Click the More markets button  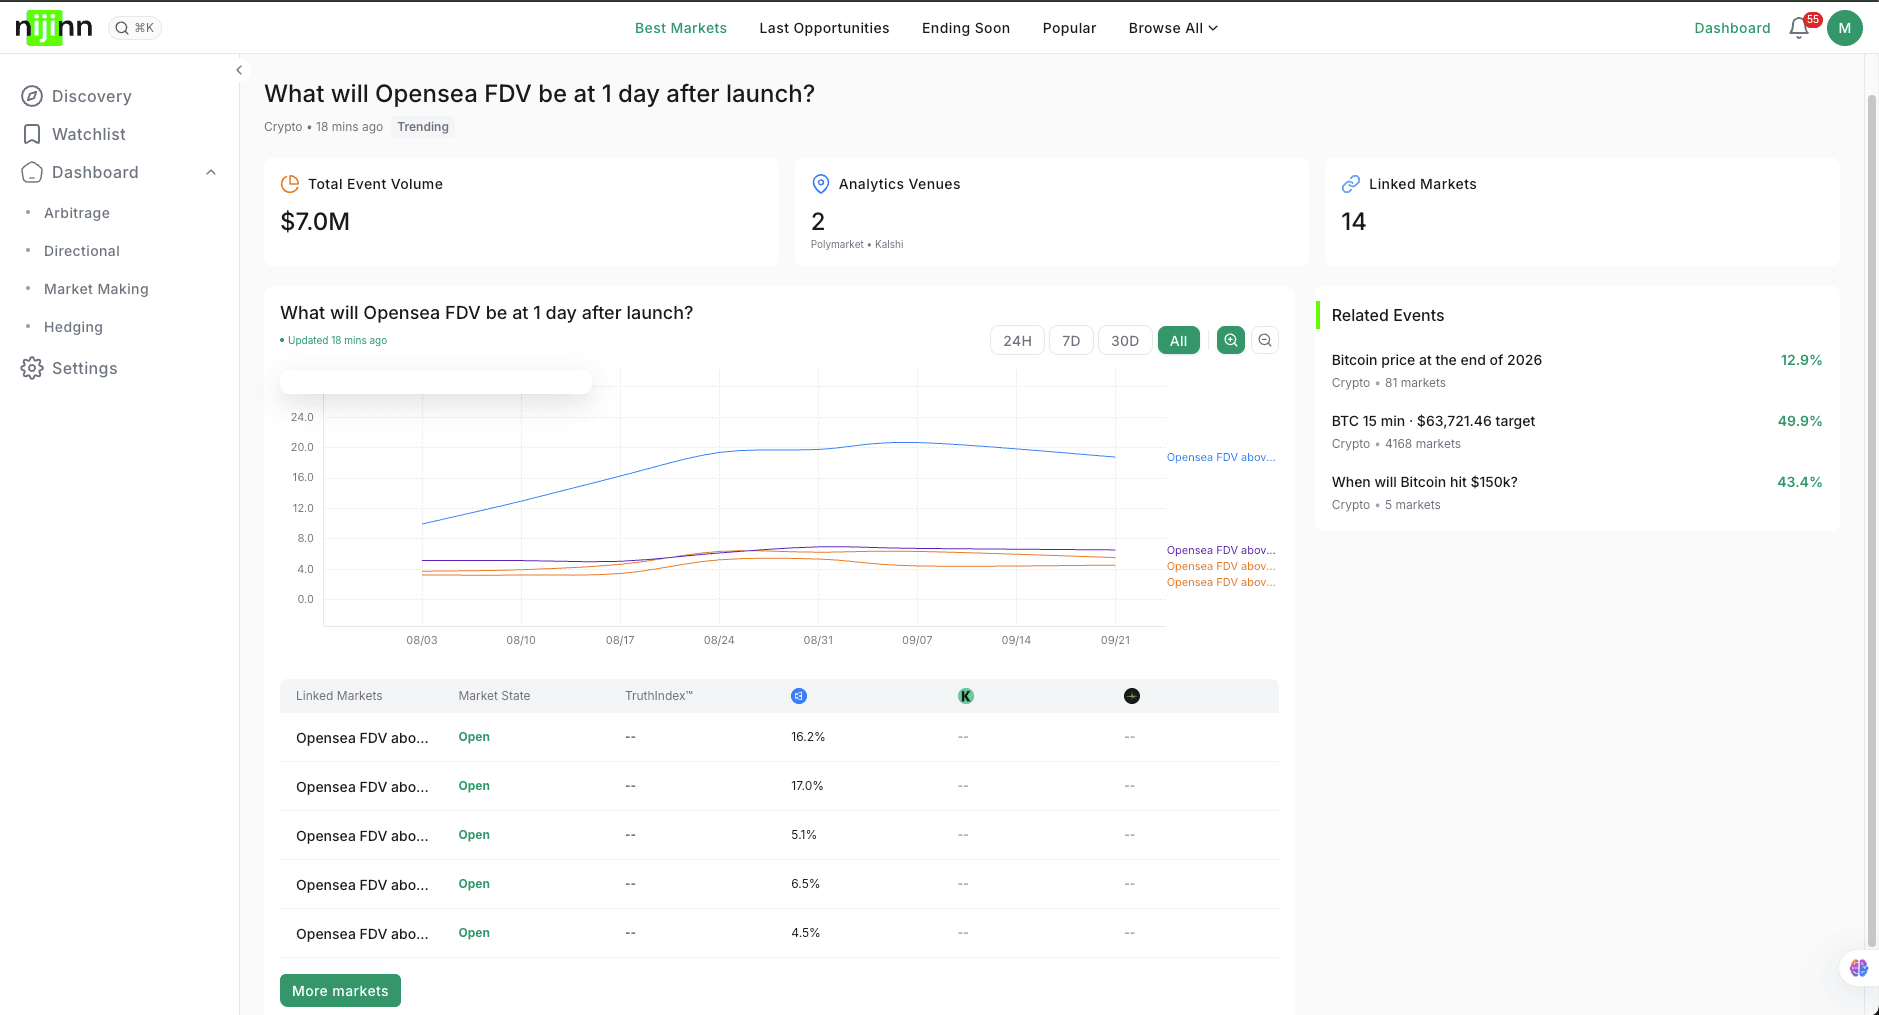340,991
